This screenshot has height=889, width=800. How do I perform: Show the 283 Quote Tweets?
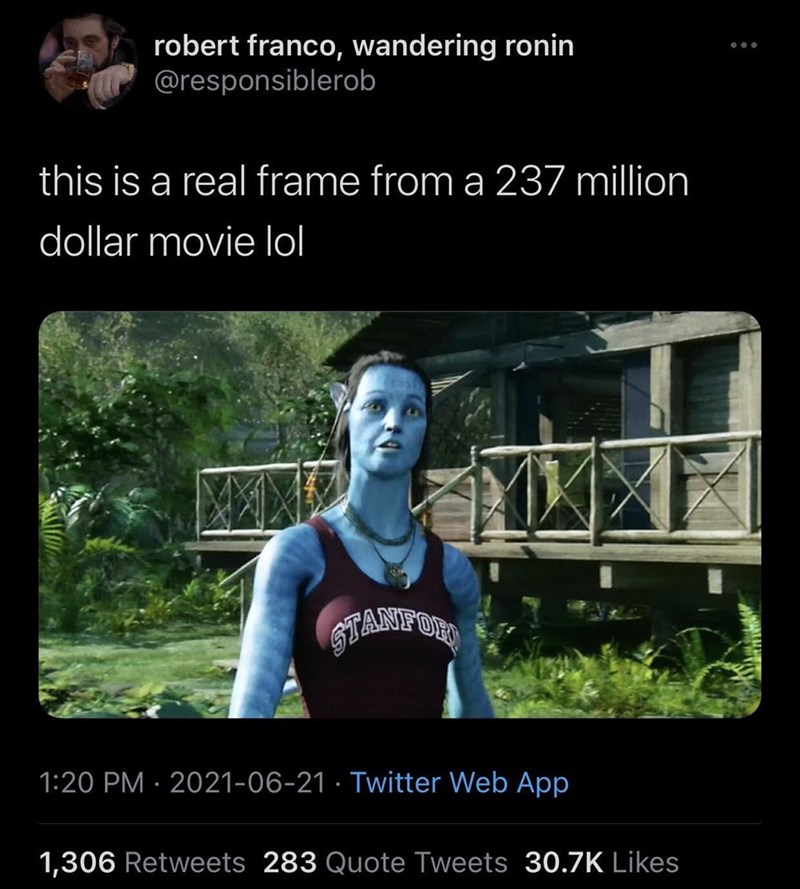(383, 861)
